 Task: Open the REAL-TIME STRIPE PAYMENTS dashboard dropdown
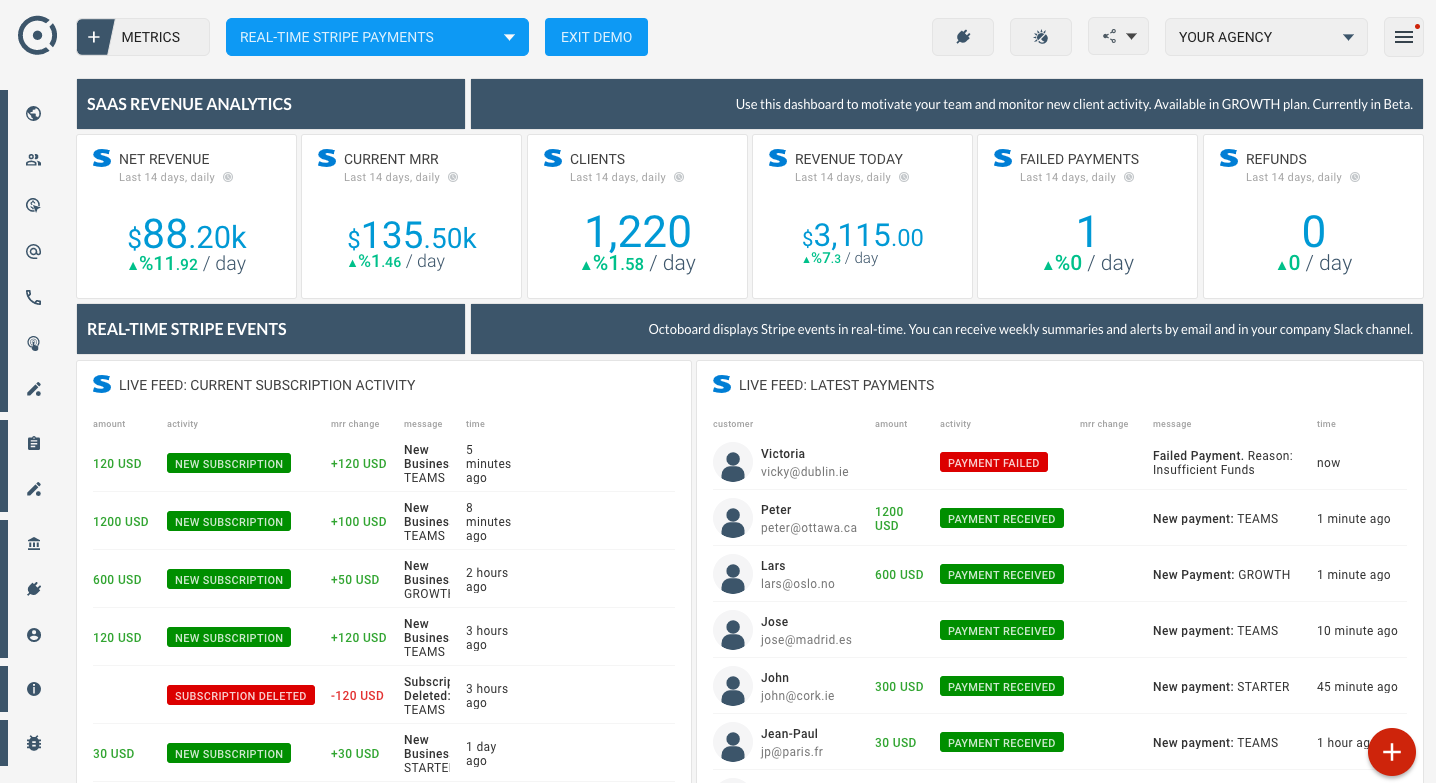[x=377, y=36]
